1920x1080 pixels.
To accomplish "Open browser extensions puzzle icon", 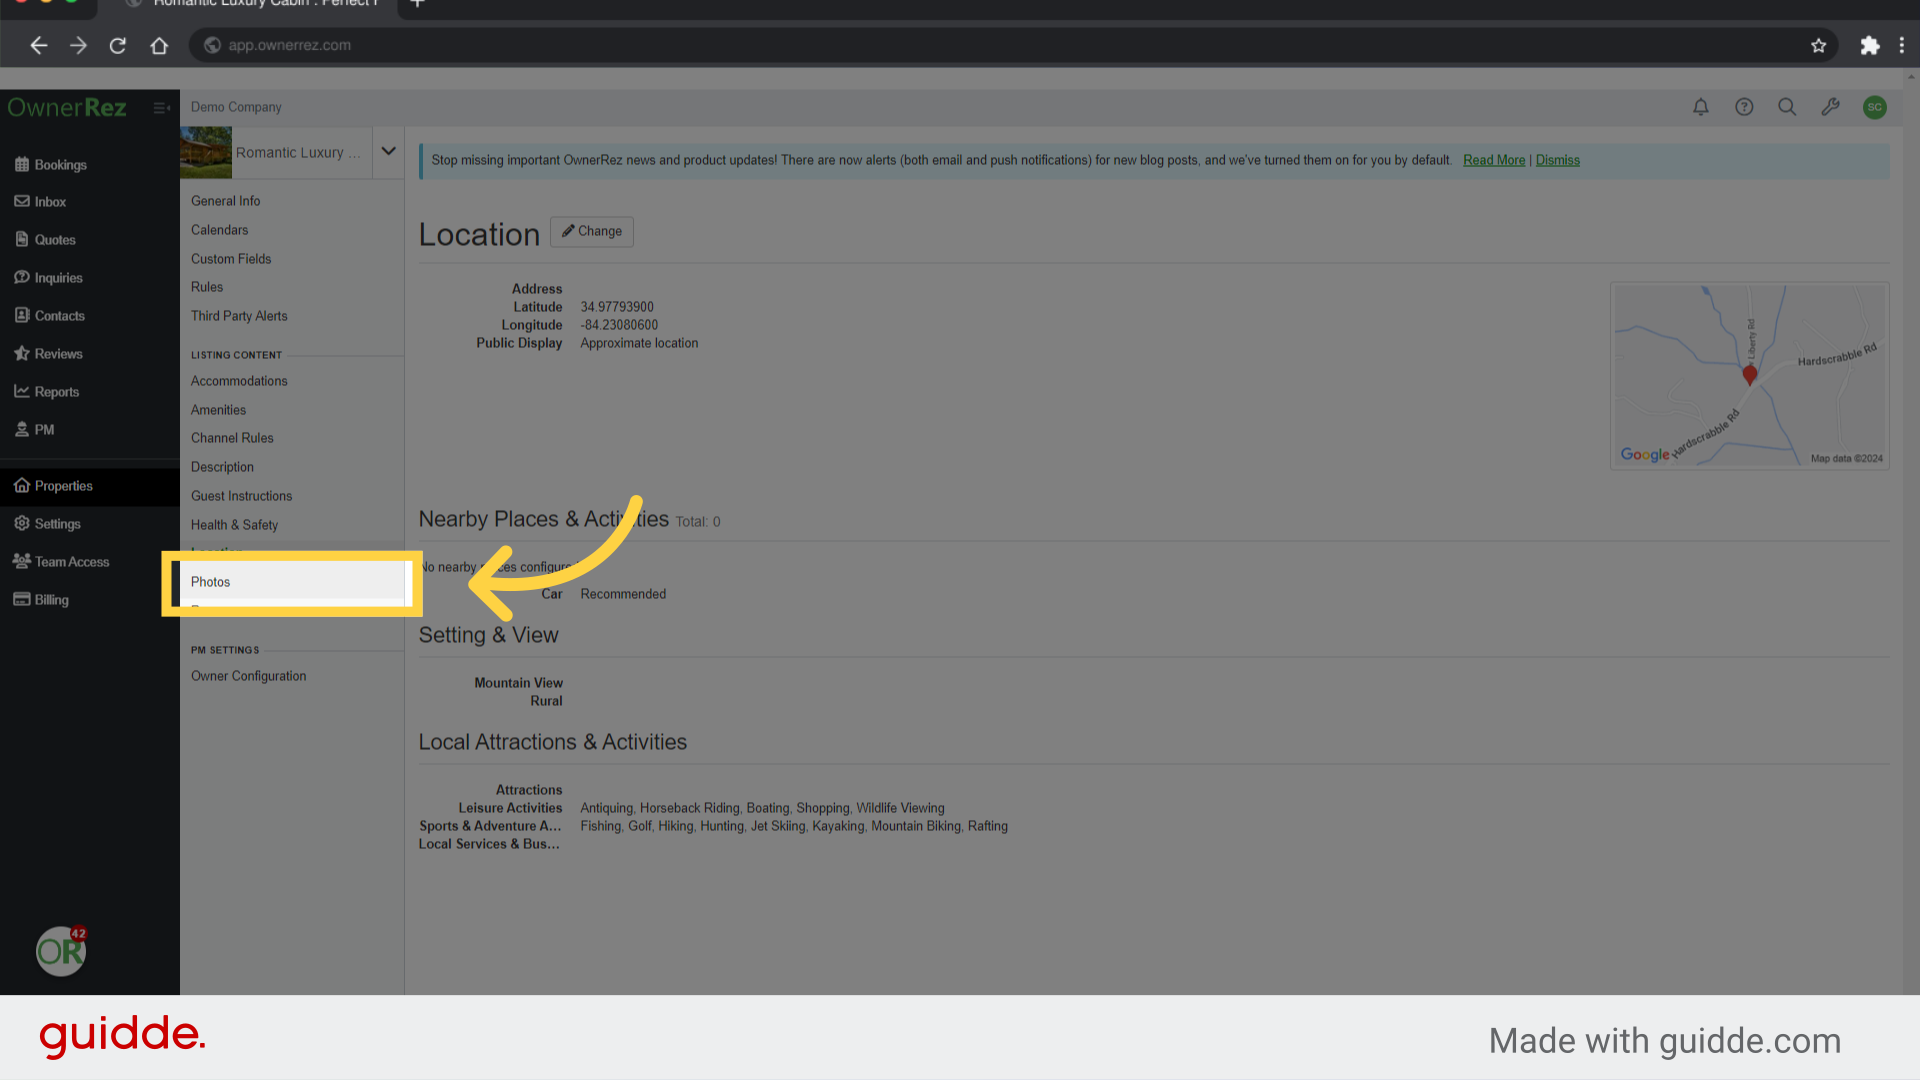I will pos(1869,46).
